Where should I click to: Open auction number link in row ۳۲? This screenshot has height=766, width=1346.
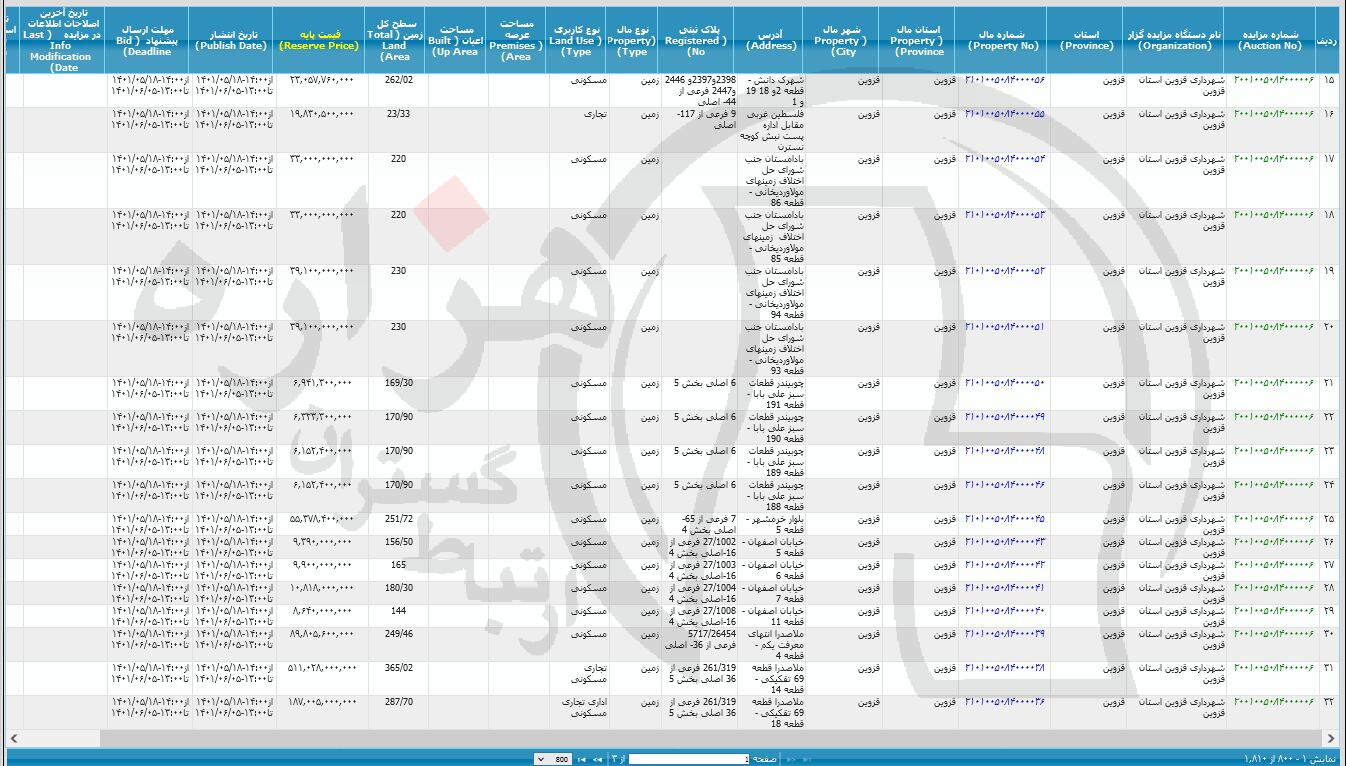tap(1274, 703)
